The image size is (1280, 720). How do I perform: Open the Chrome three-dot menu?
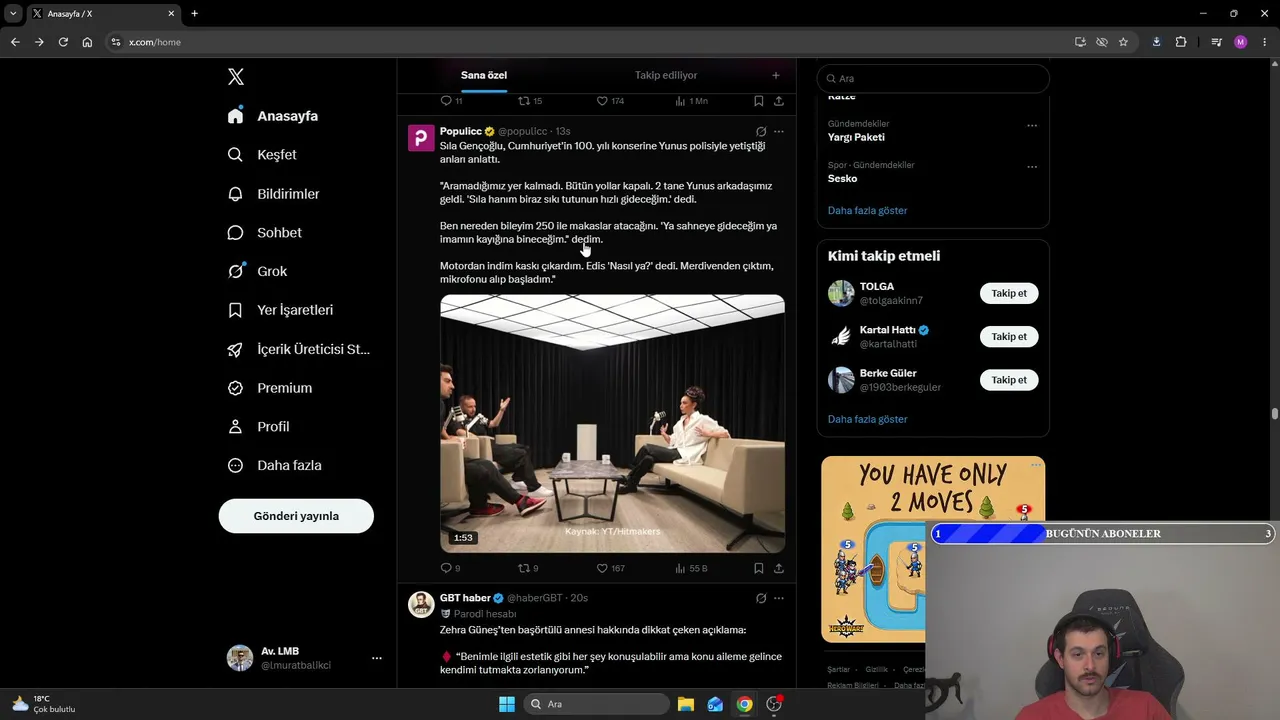[x=1264, y=42]
